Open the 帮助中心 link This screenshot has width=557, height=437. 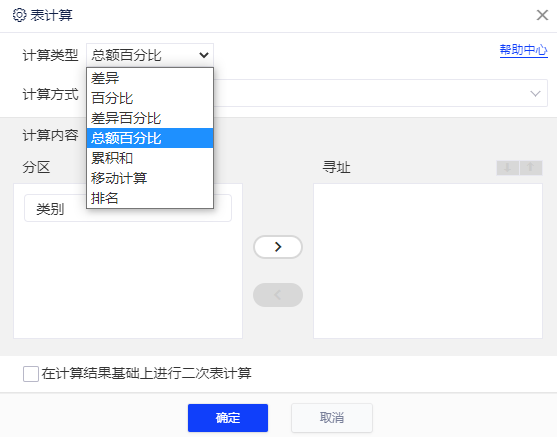coord(523,50)
